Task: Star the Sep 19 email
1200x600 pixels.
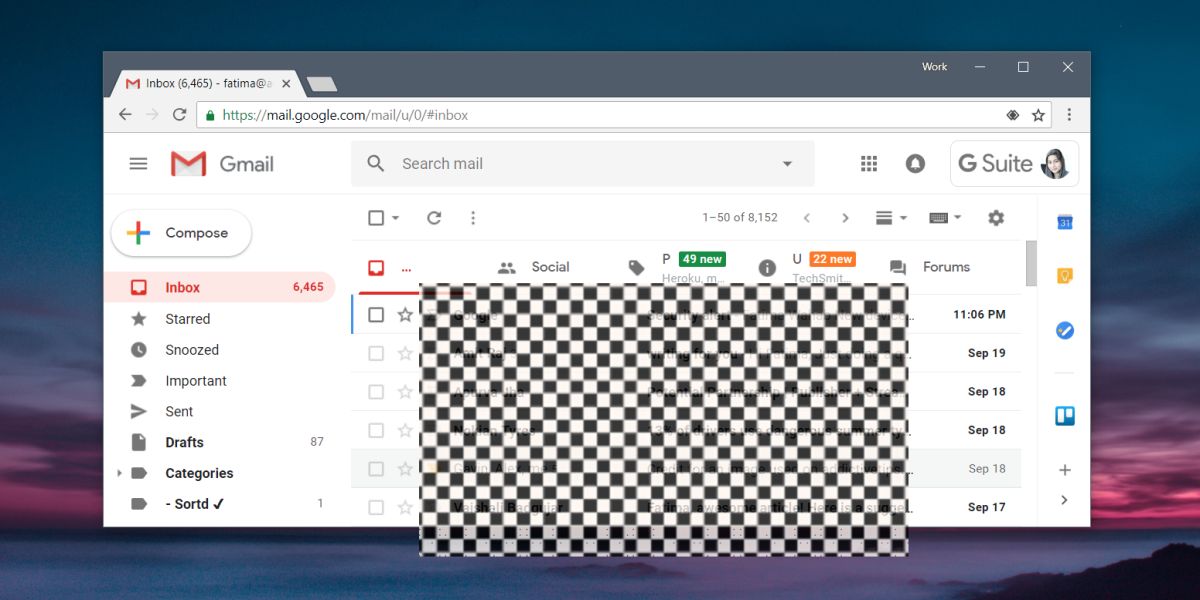Action: click(x=405, y=353)
